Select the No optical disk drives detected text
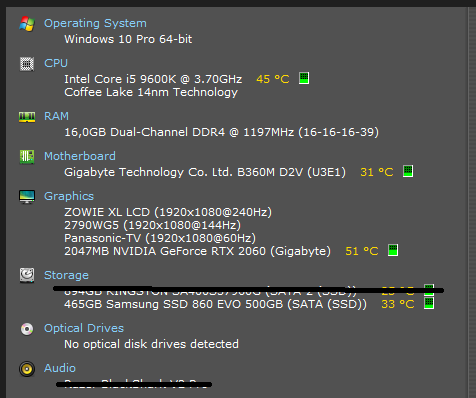Screen dimensions: 476x398 [x=151, y=344]
